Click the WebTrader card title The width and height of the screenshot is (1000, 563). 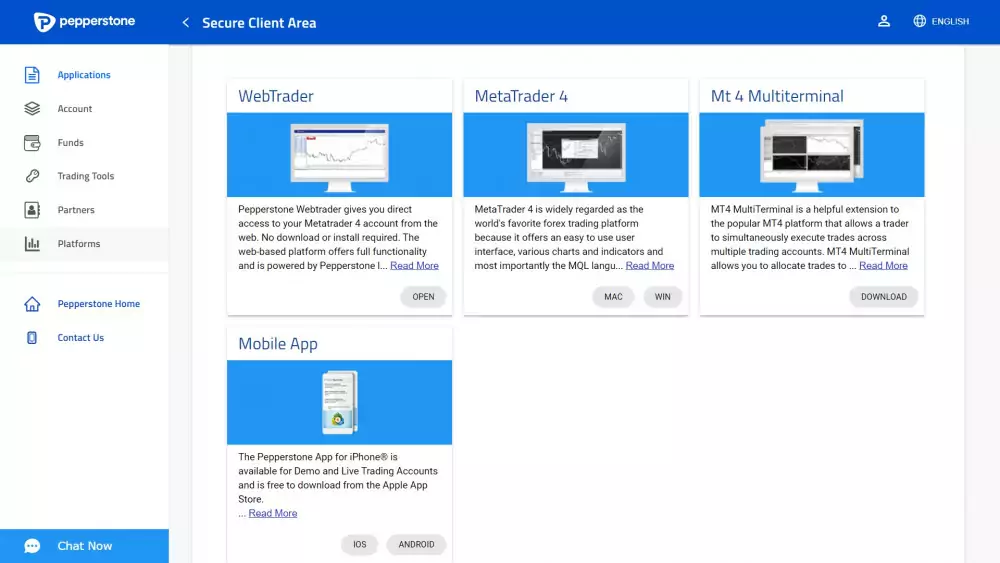click(x=276, y=96)
